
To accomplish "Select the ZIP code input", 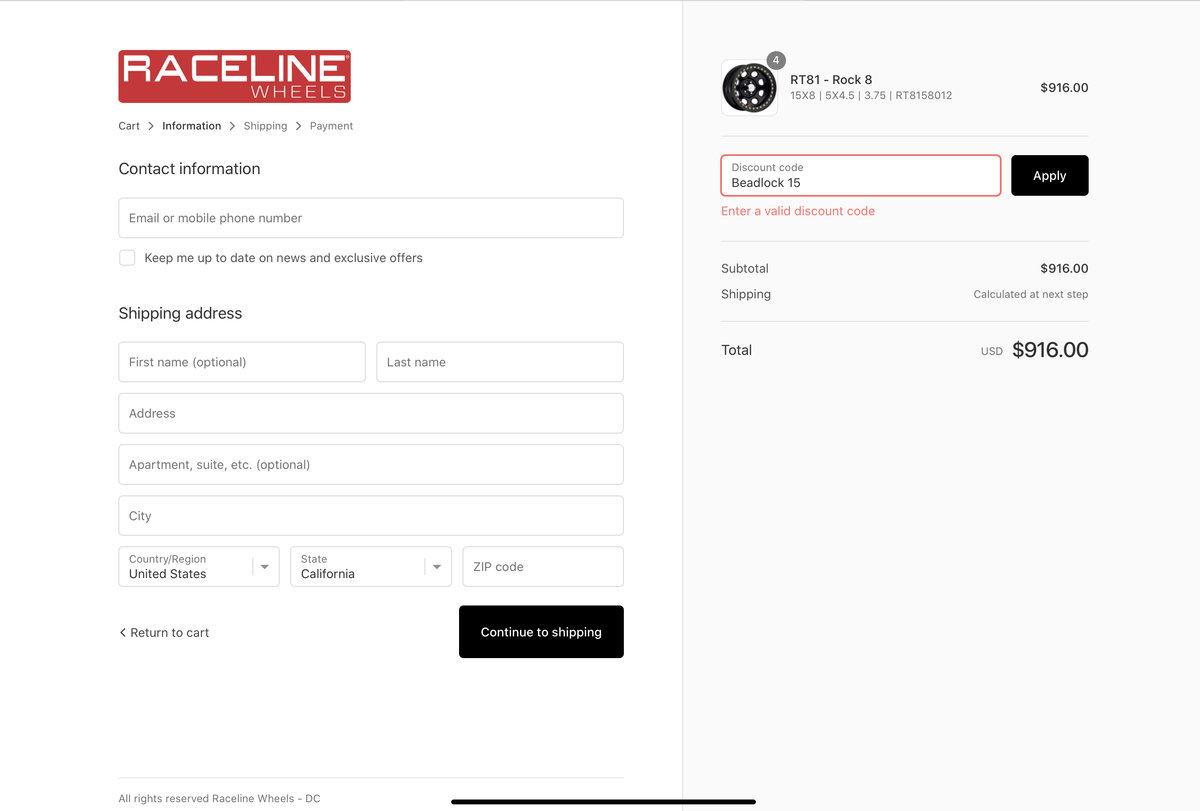I will 543,567.
